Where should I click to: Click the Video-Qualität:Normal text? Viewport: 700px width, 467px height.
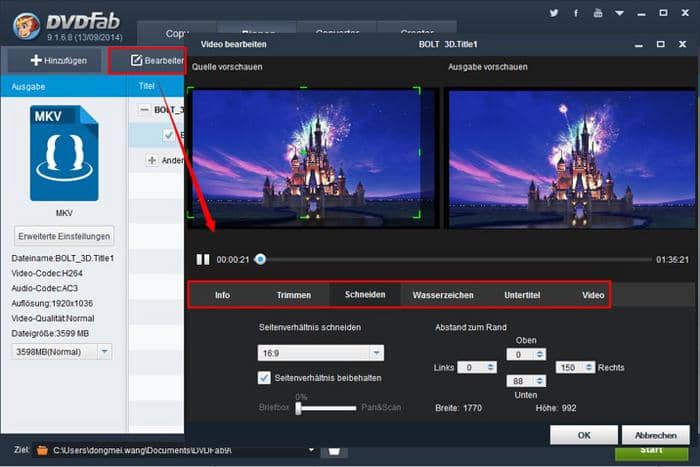[53, 318]
